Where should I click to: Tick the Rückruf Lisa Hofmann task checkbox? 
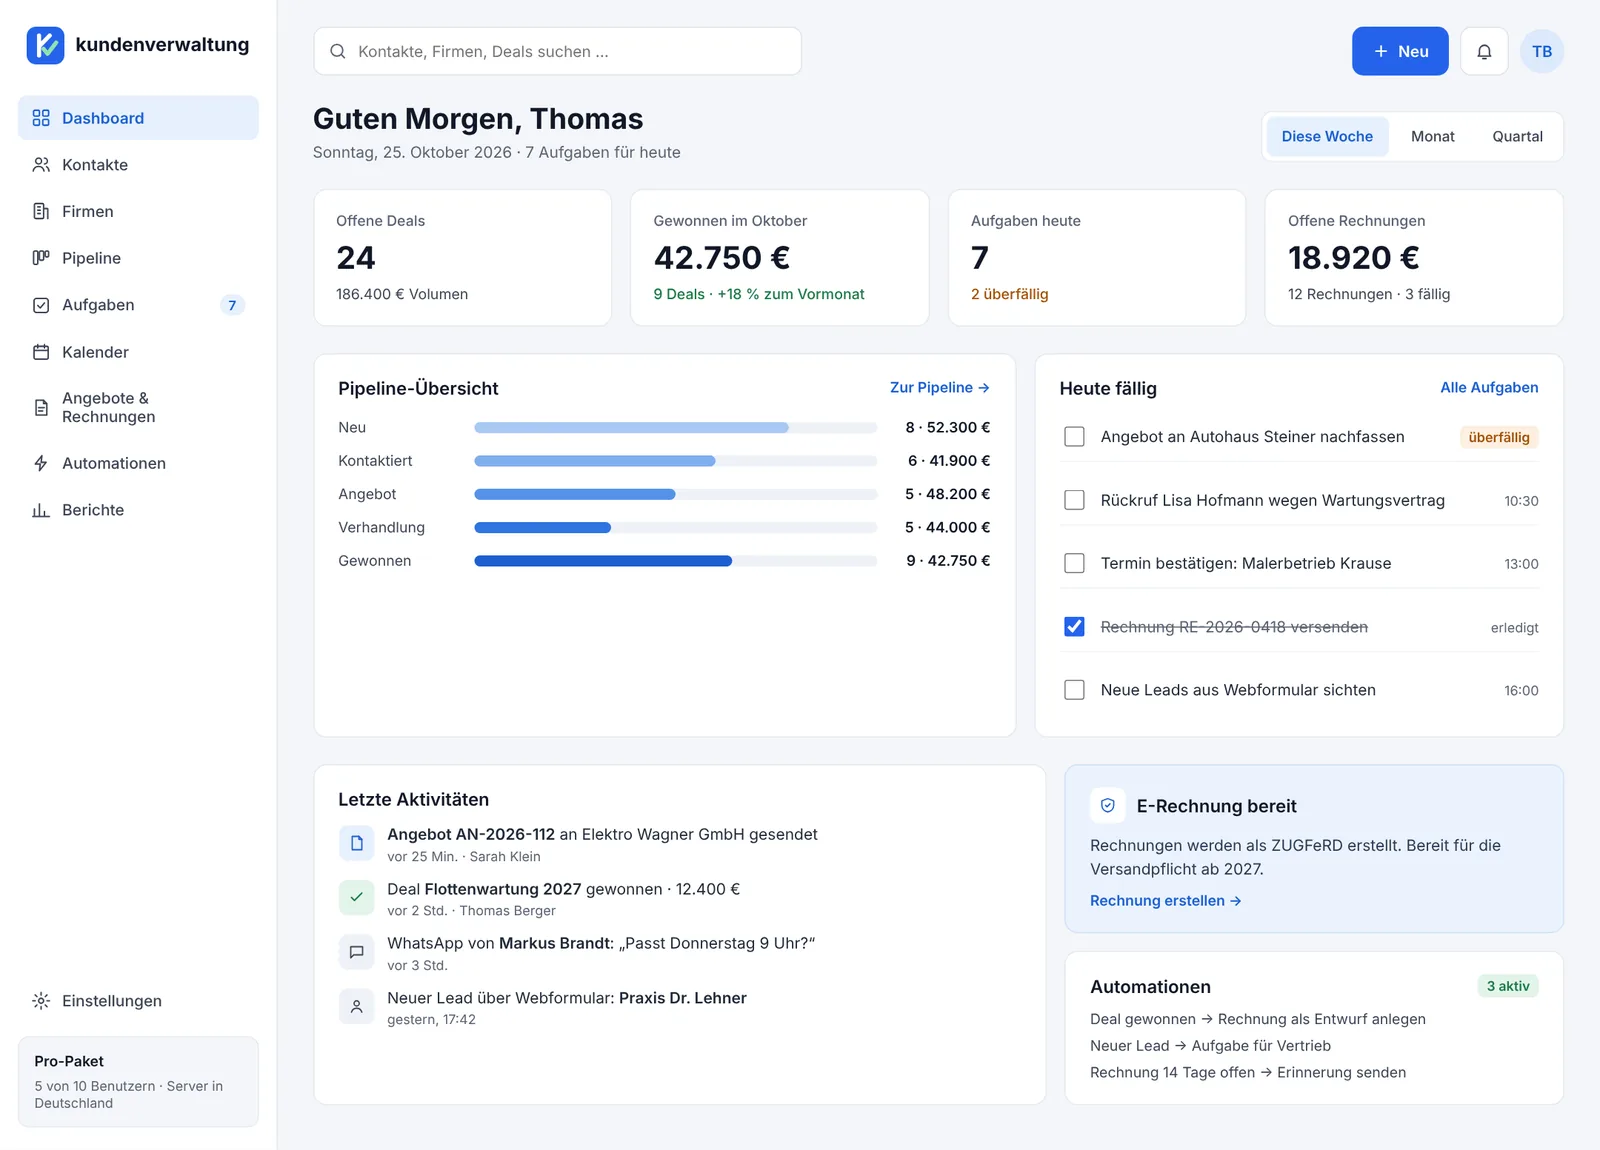[1074, 500]
